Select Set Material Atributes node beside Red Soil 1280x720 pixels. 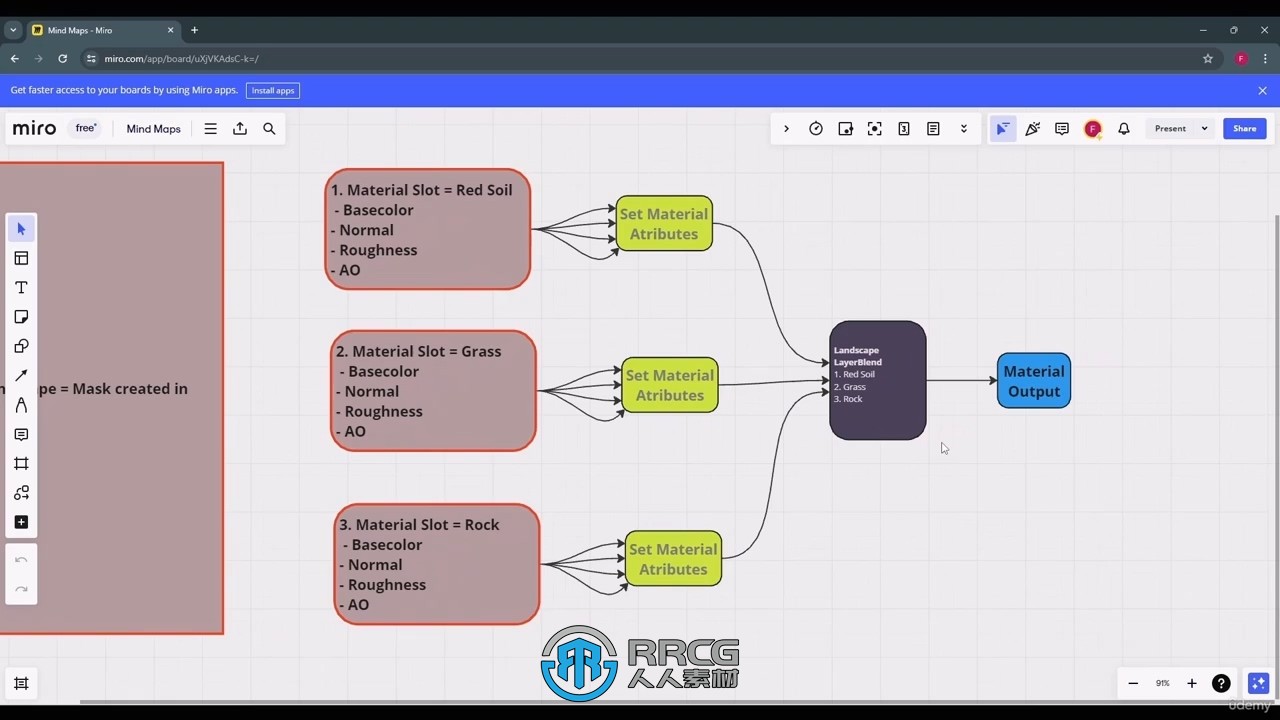pos(664,223)
